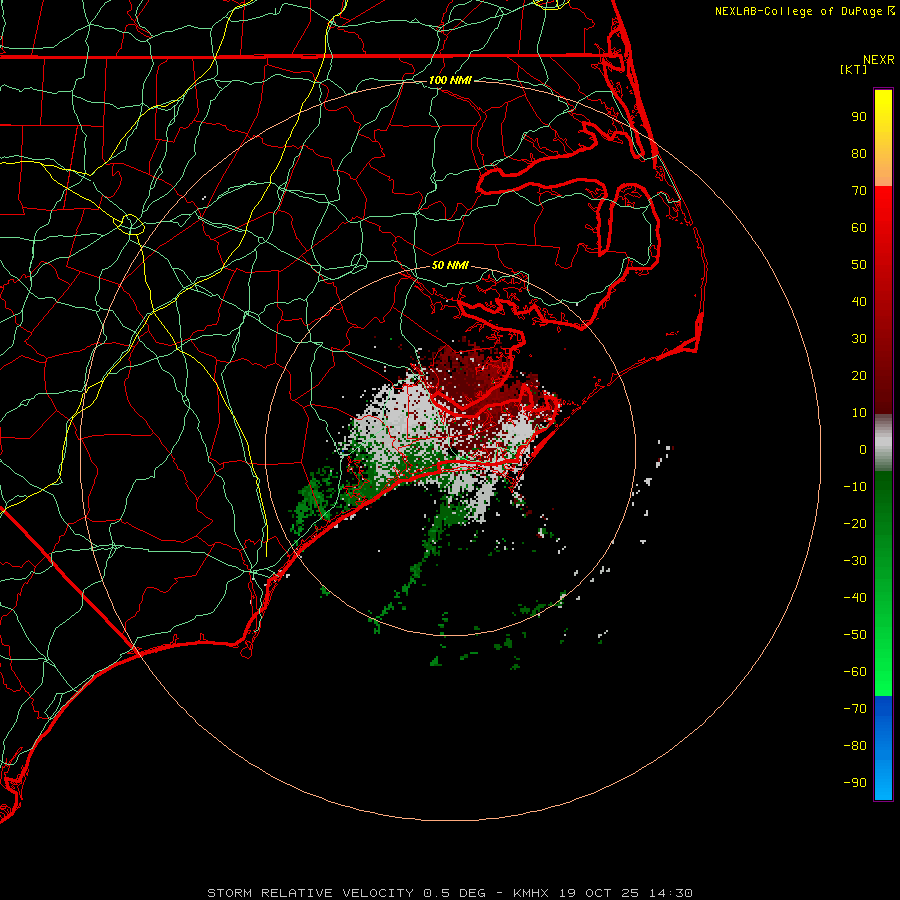
Task: Click the 50 value on the velocity scale
Action: tap(859, 265)
